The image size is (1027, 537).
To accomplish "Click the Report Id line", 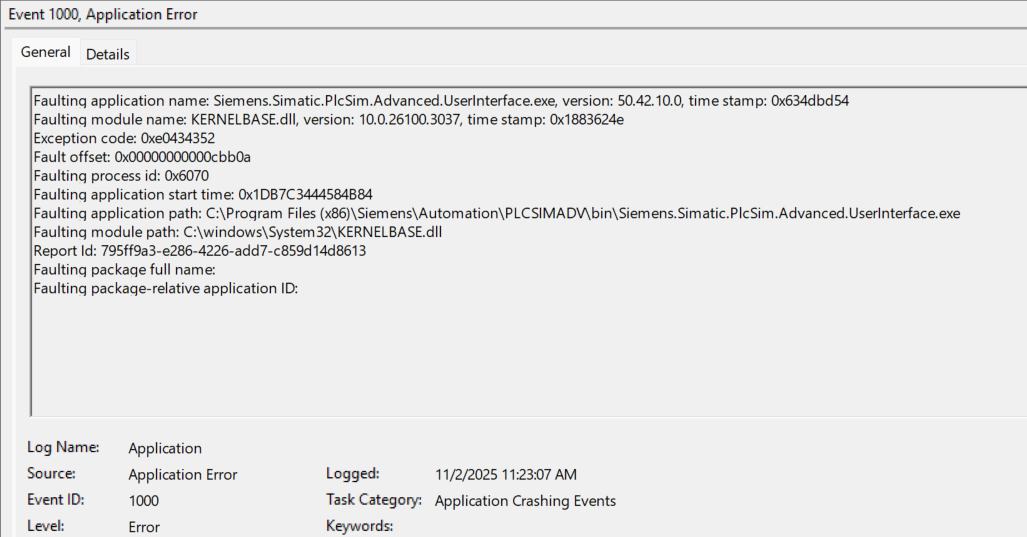I will pyautogui.click(x=199, y=251).
